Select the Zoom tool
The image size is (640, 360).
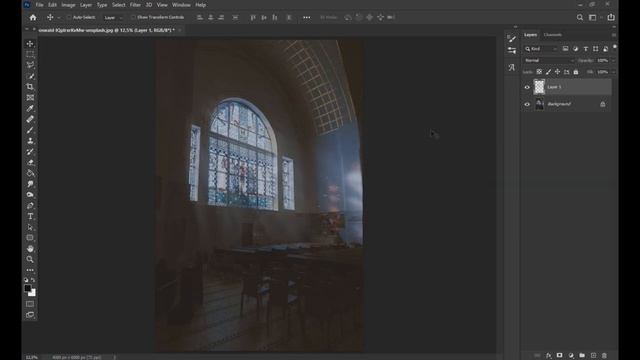point(30,259)
